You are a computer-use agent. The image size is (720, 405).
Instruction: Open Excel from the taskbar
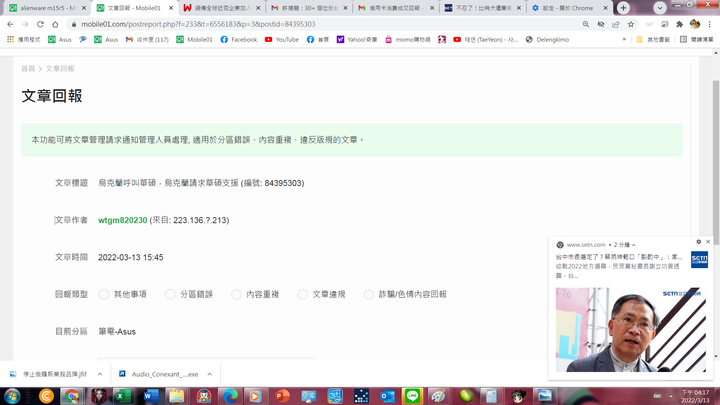click(124, 396)
